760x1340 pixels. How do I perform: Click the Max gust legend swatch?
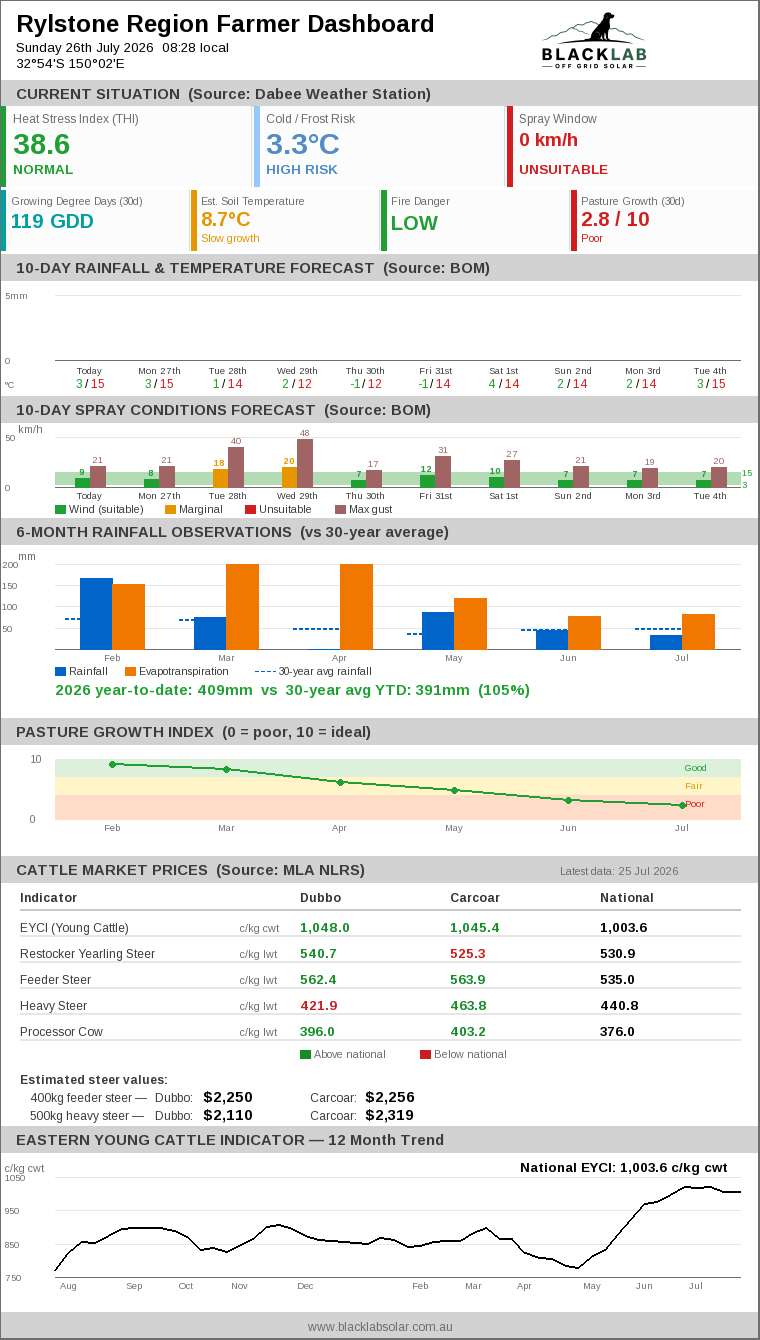(x=340, y=509)
